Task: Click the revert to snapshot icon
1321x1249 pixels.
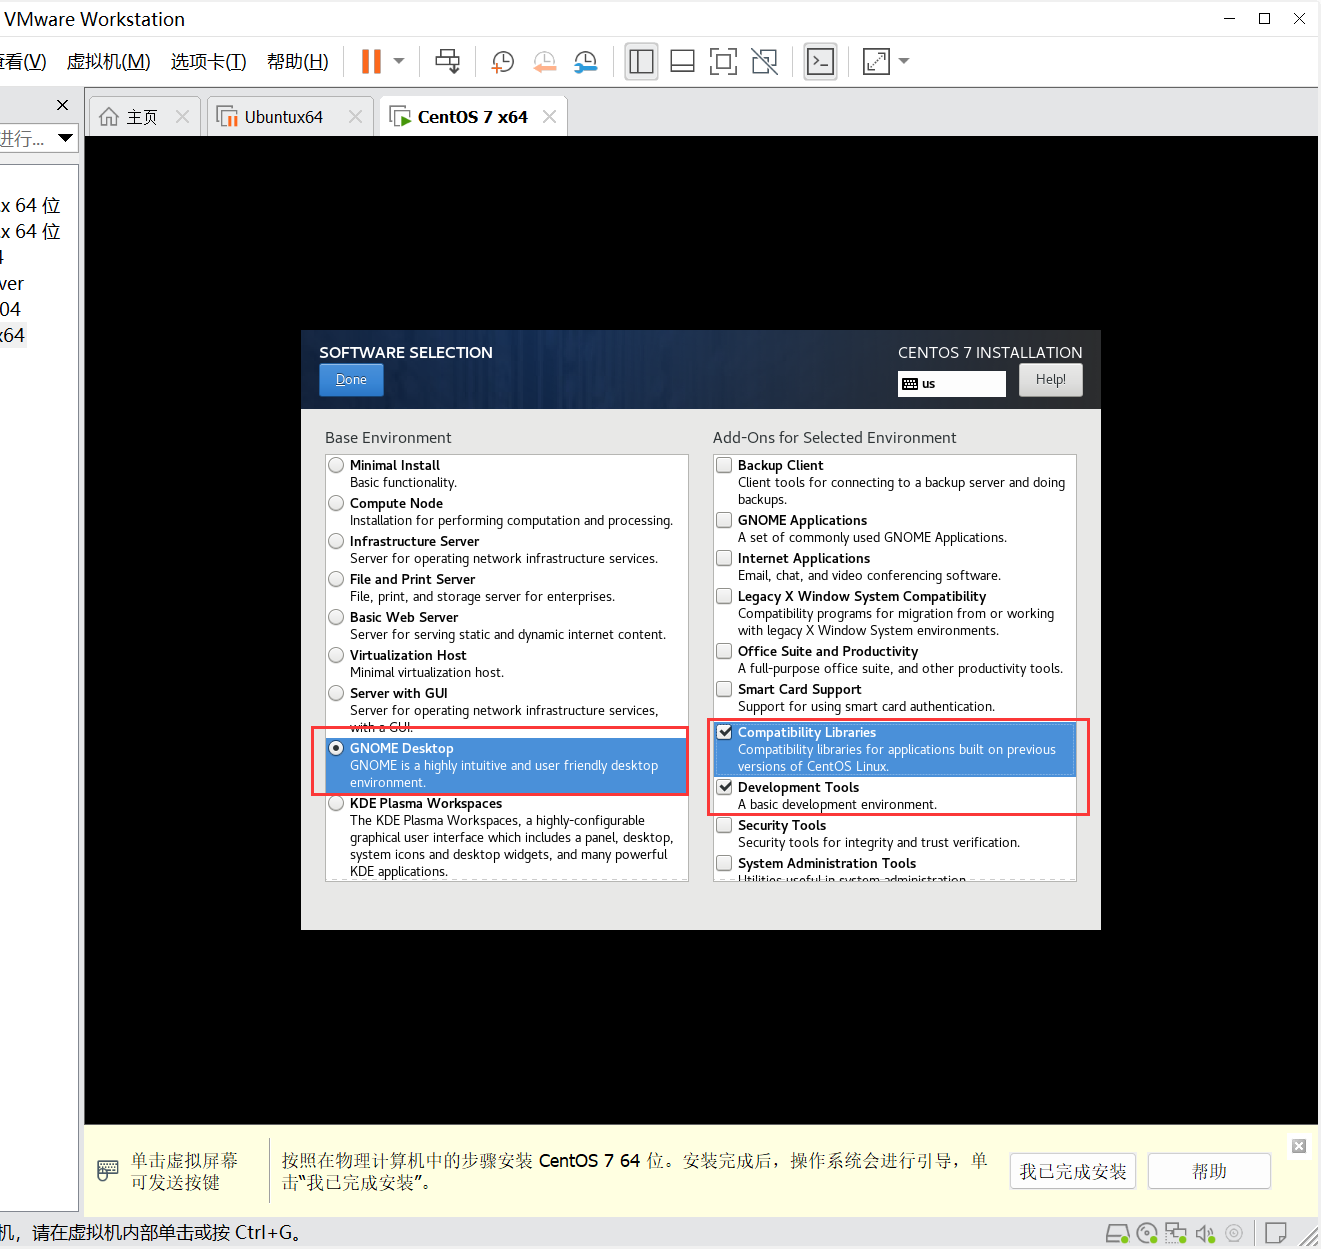Action: [544, 62]
